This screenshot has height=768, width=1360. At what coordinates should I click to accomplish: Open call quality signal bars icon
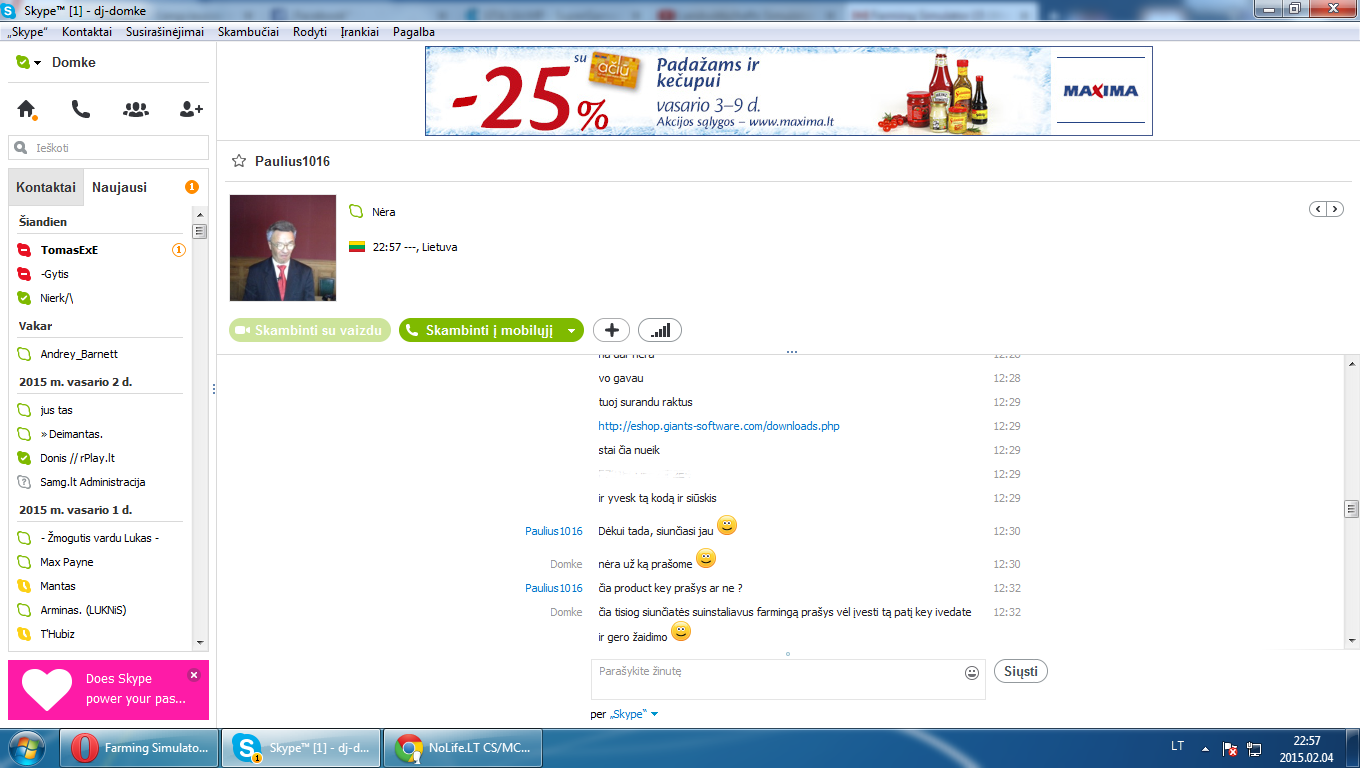click(660, 330)
